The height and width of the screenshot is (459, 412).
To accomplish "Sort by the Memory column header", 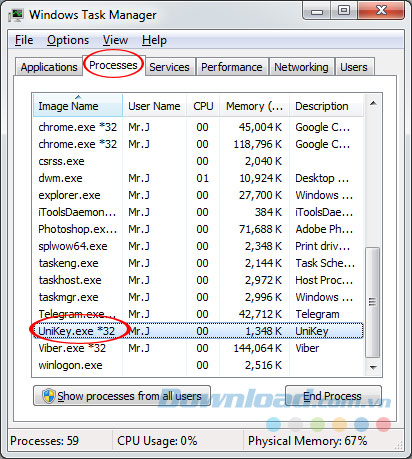I will pos(254,106).
